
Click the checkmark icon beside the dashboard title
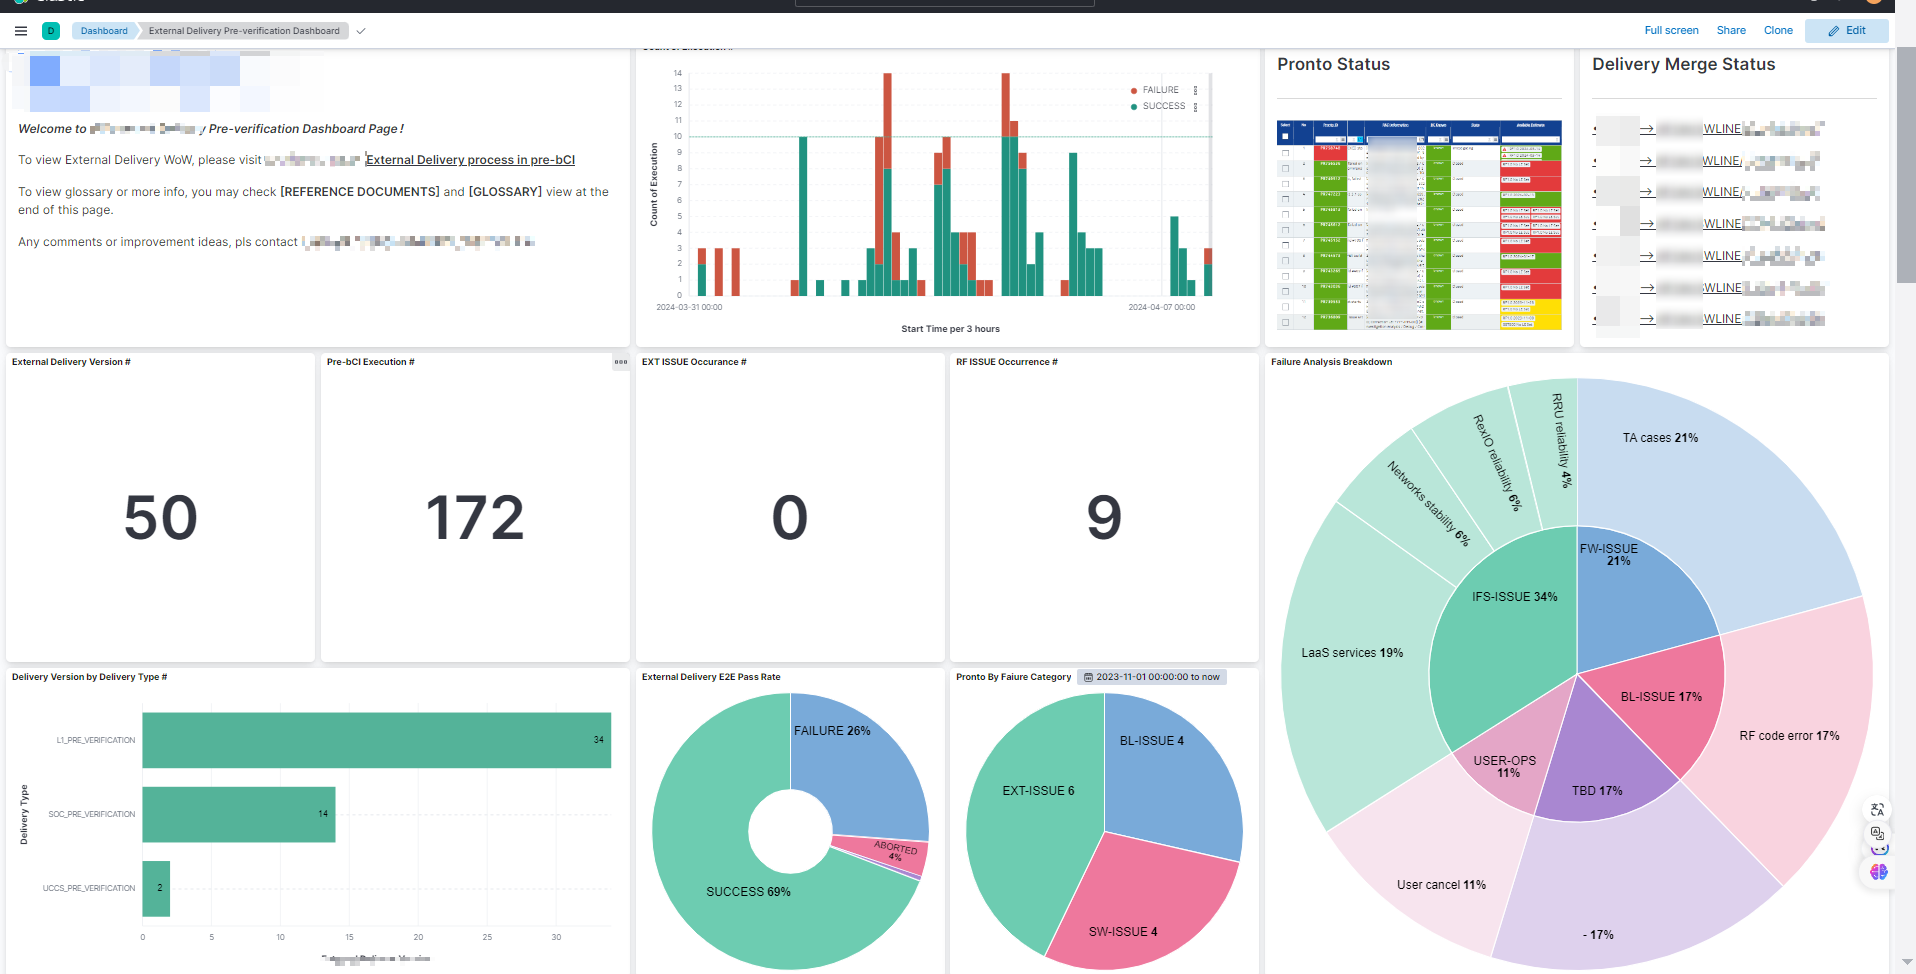coord(361,31)
